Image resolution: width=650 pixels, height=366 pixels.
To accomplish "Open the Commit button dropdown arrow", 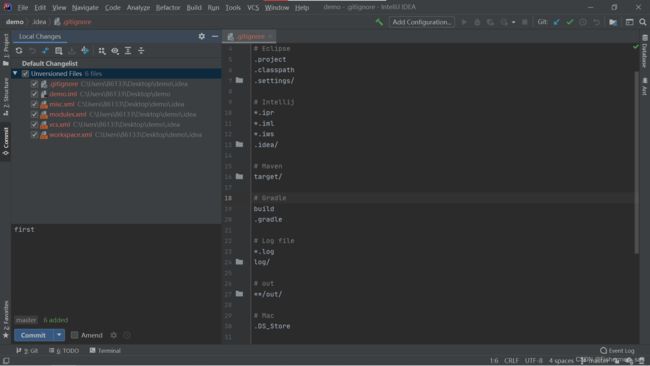I will coord(59,335).
